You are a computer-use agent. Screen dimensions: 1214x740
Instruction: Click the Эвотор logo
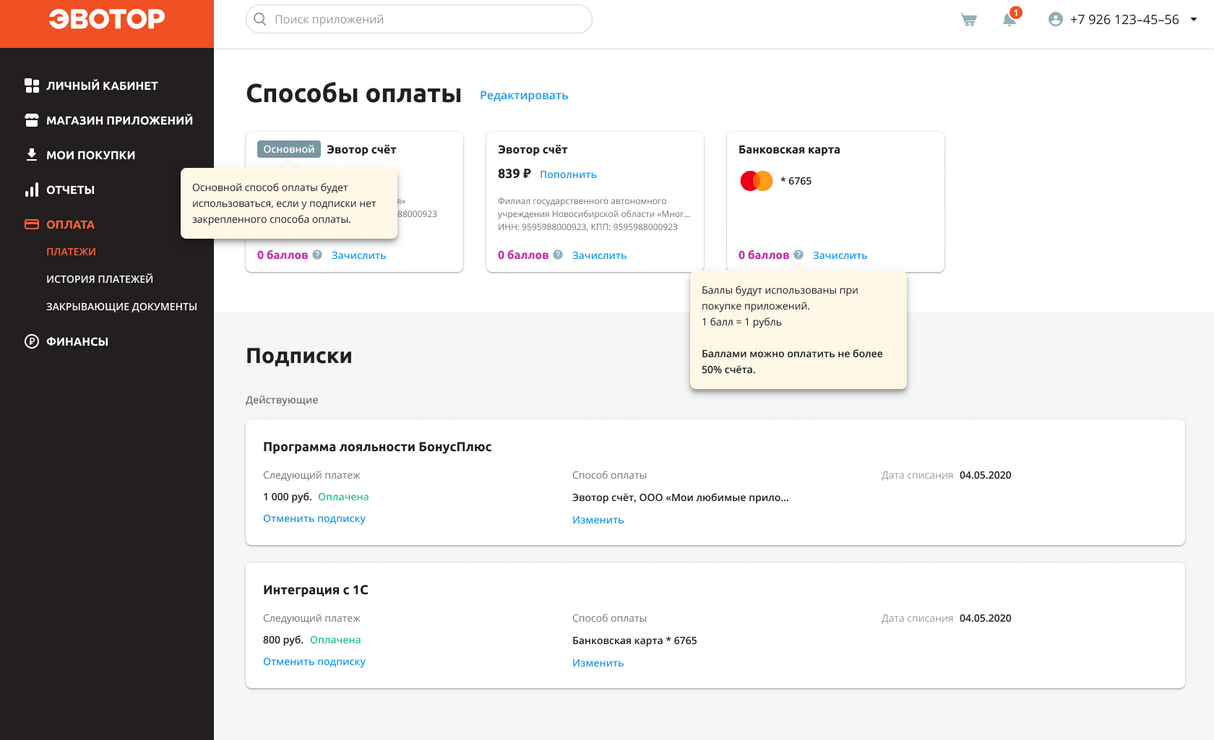point(107,19)
